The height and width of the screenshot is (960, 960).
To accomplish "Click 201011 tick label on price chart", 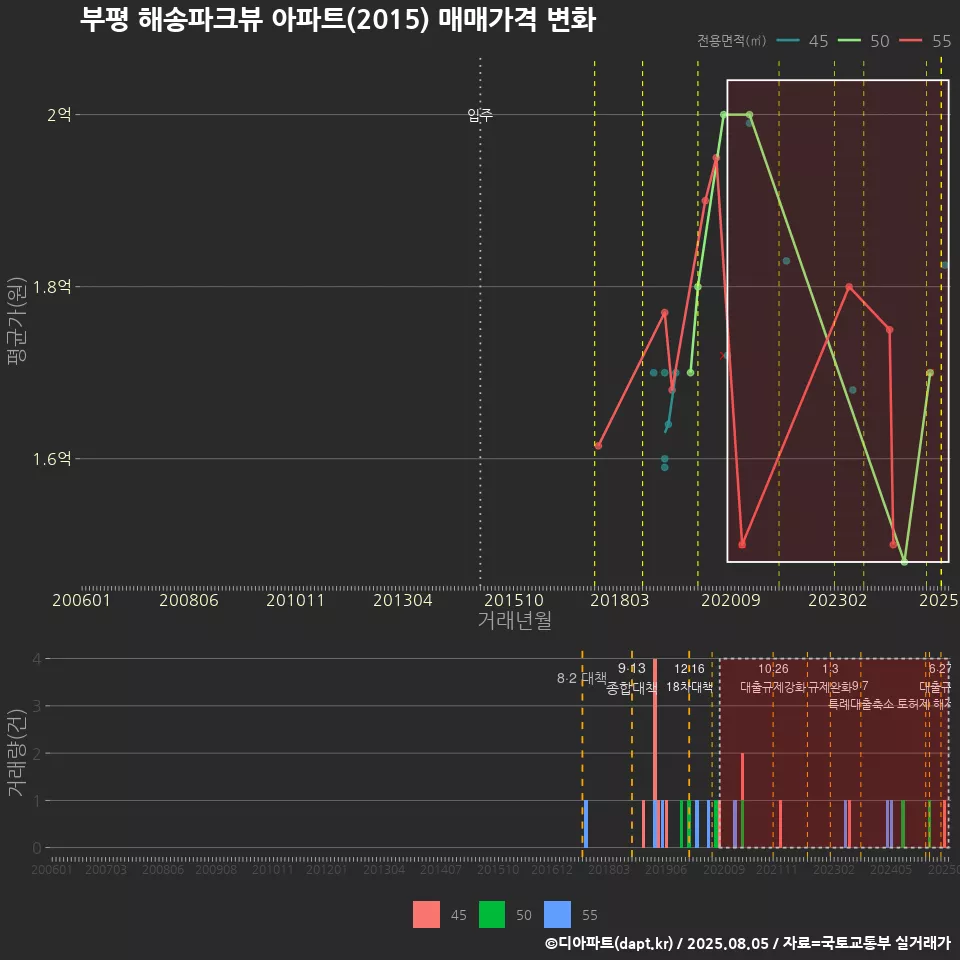I will pos(295,600).
